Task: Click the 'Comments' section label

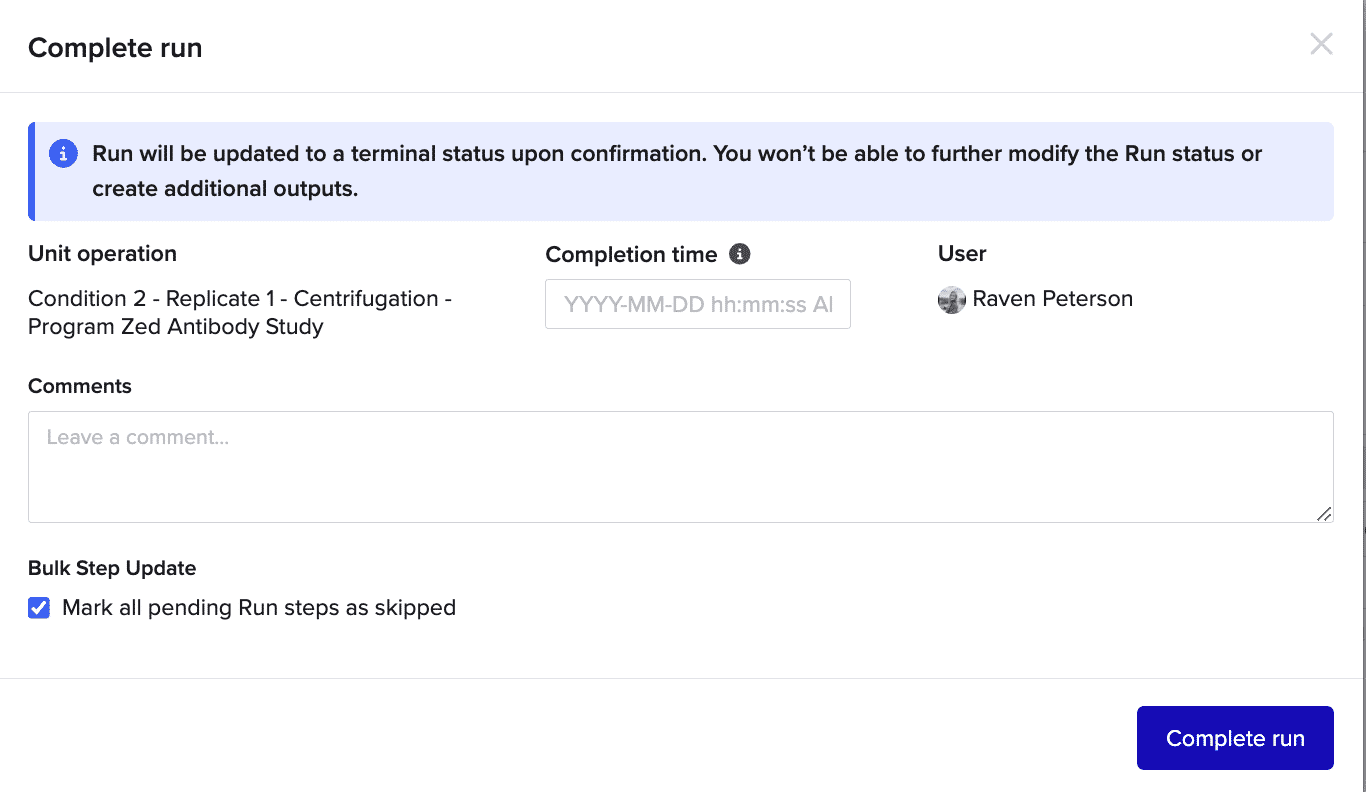Action: tap(80, 386)
